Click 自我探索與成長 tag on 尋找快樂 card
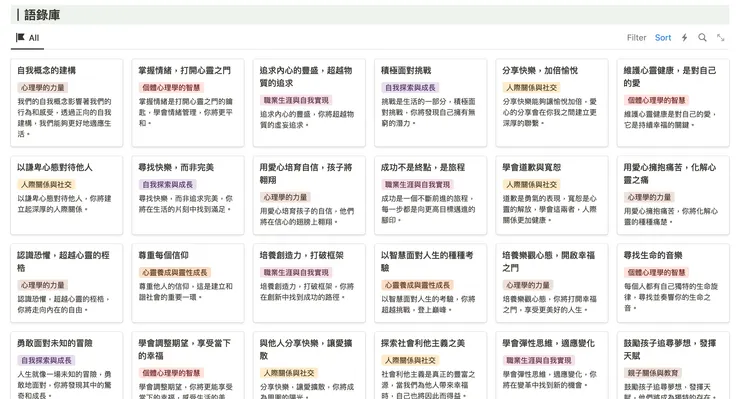740x399 pixels. tap(168, 185)
